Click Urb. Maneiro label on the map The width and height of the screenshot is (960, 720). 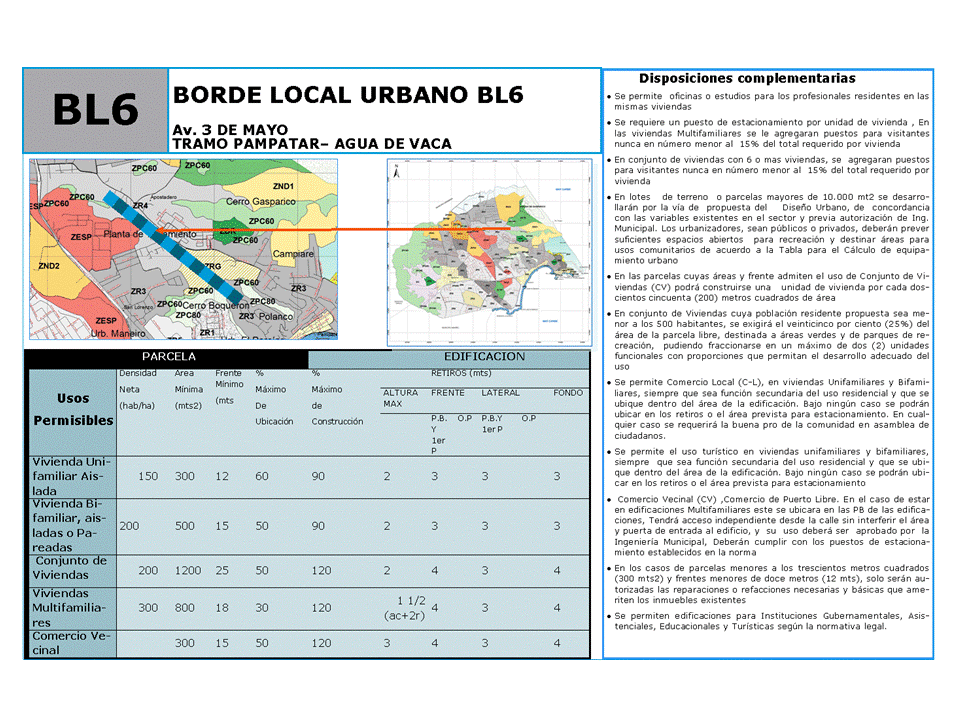click(118, 334)
